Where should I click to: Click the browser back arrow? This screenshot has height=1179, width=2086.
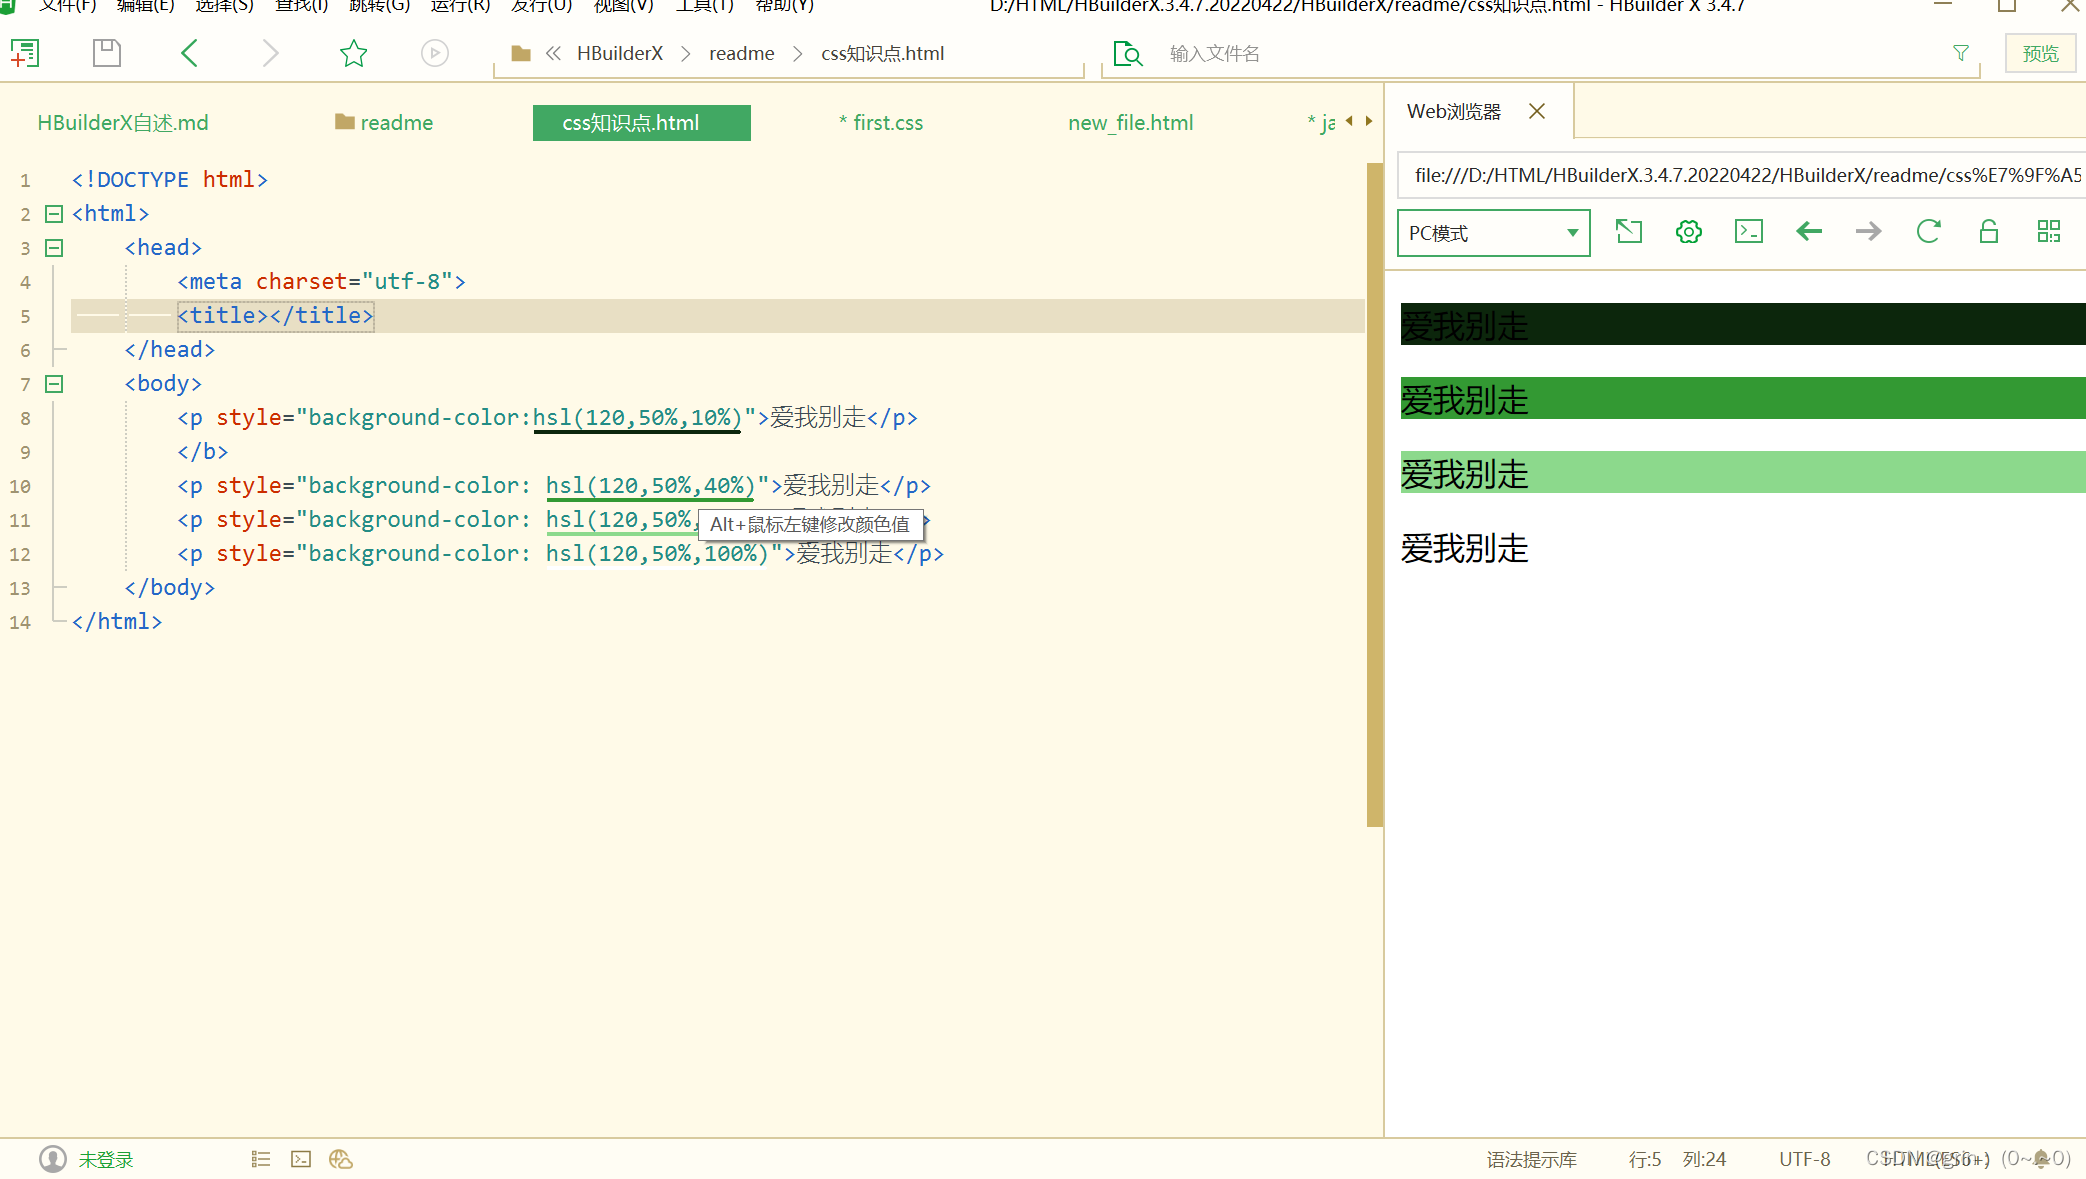coord(1808,231)
